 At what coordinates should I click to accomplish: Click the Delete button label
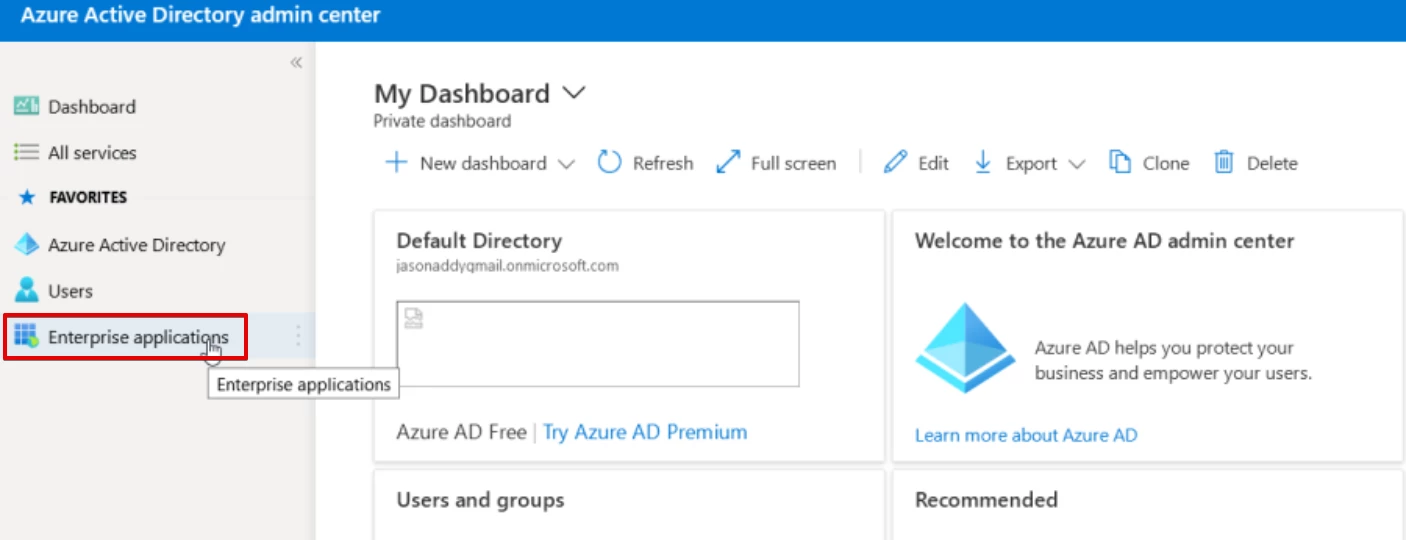(1272, 163)
